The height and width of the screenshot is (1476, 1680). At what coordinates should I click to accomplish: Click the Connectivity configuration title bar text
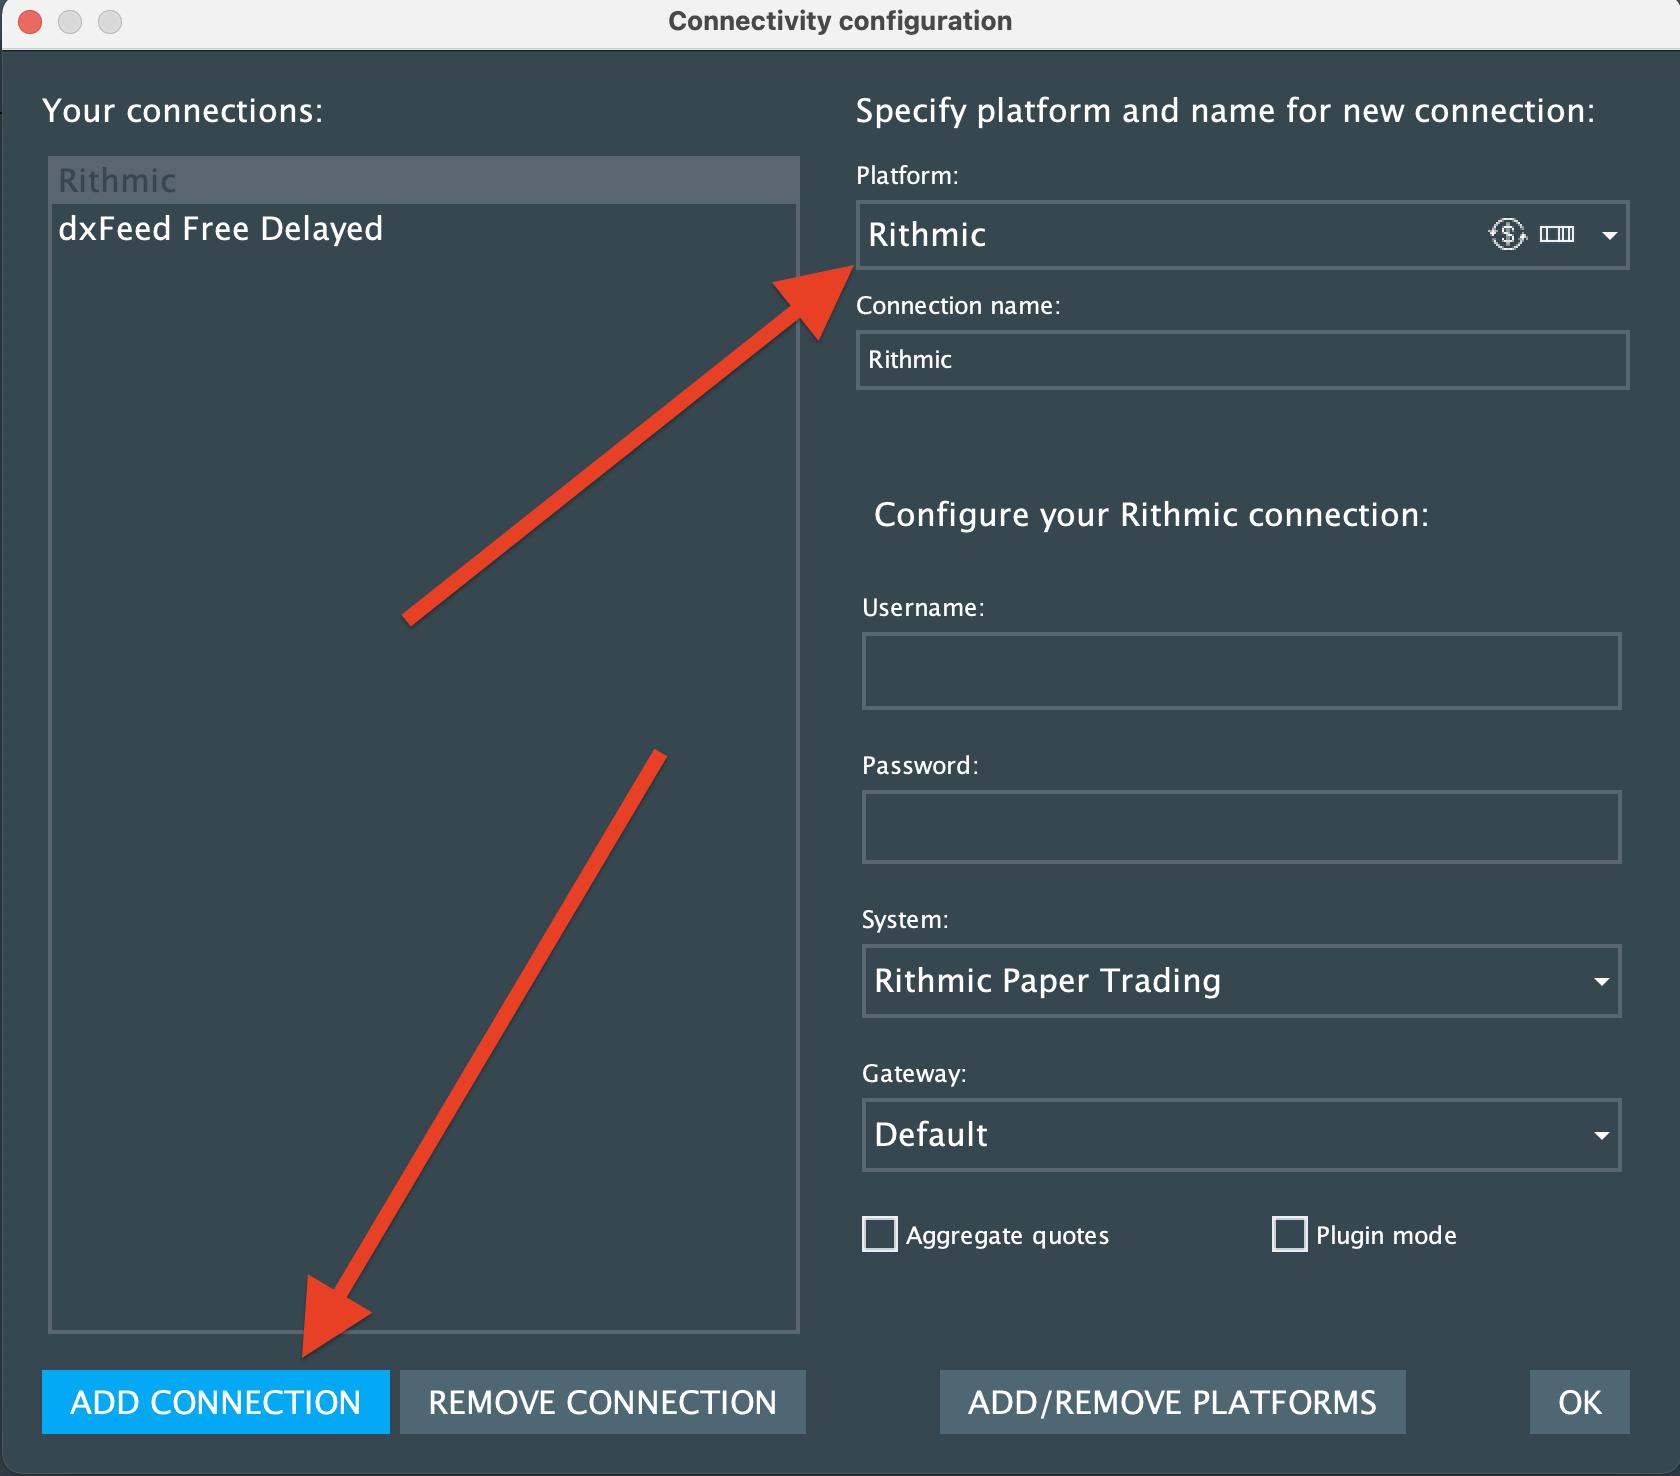coord(840,21)
